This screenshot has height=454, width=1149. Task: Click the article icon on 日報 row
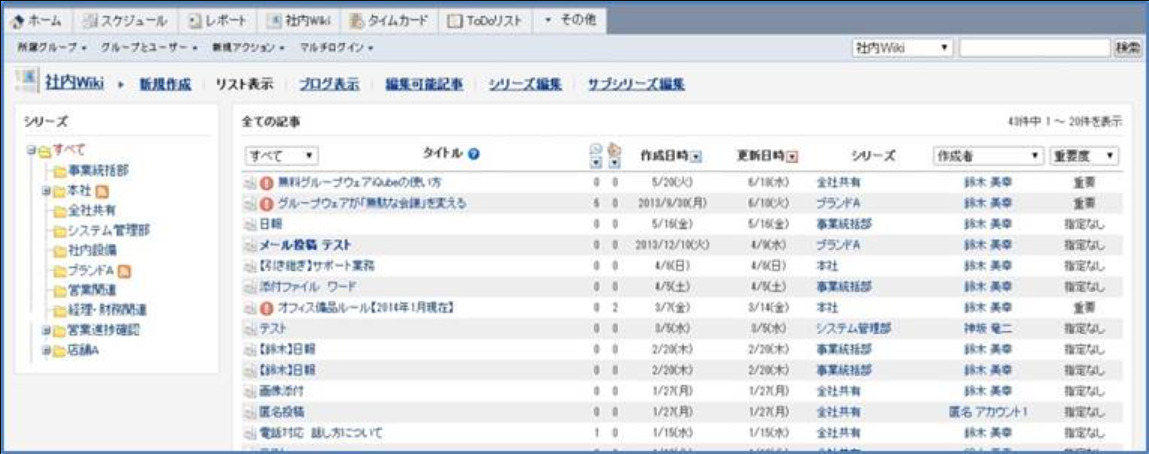click(x=250, y=223)
